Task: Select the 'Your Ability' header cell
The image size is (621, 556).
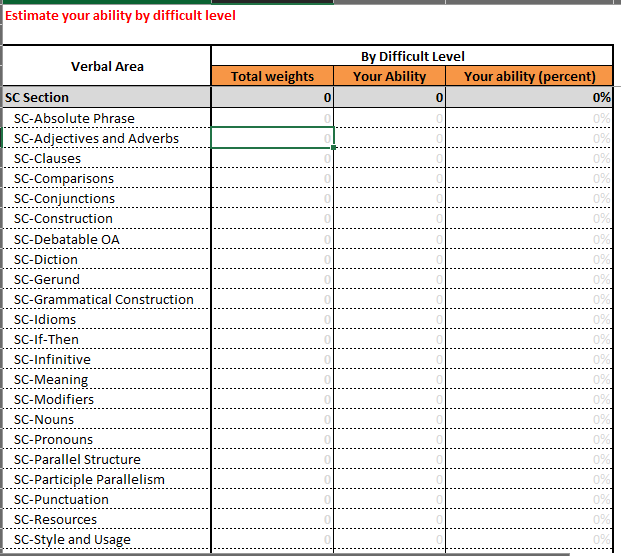Action: [389, 76]
